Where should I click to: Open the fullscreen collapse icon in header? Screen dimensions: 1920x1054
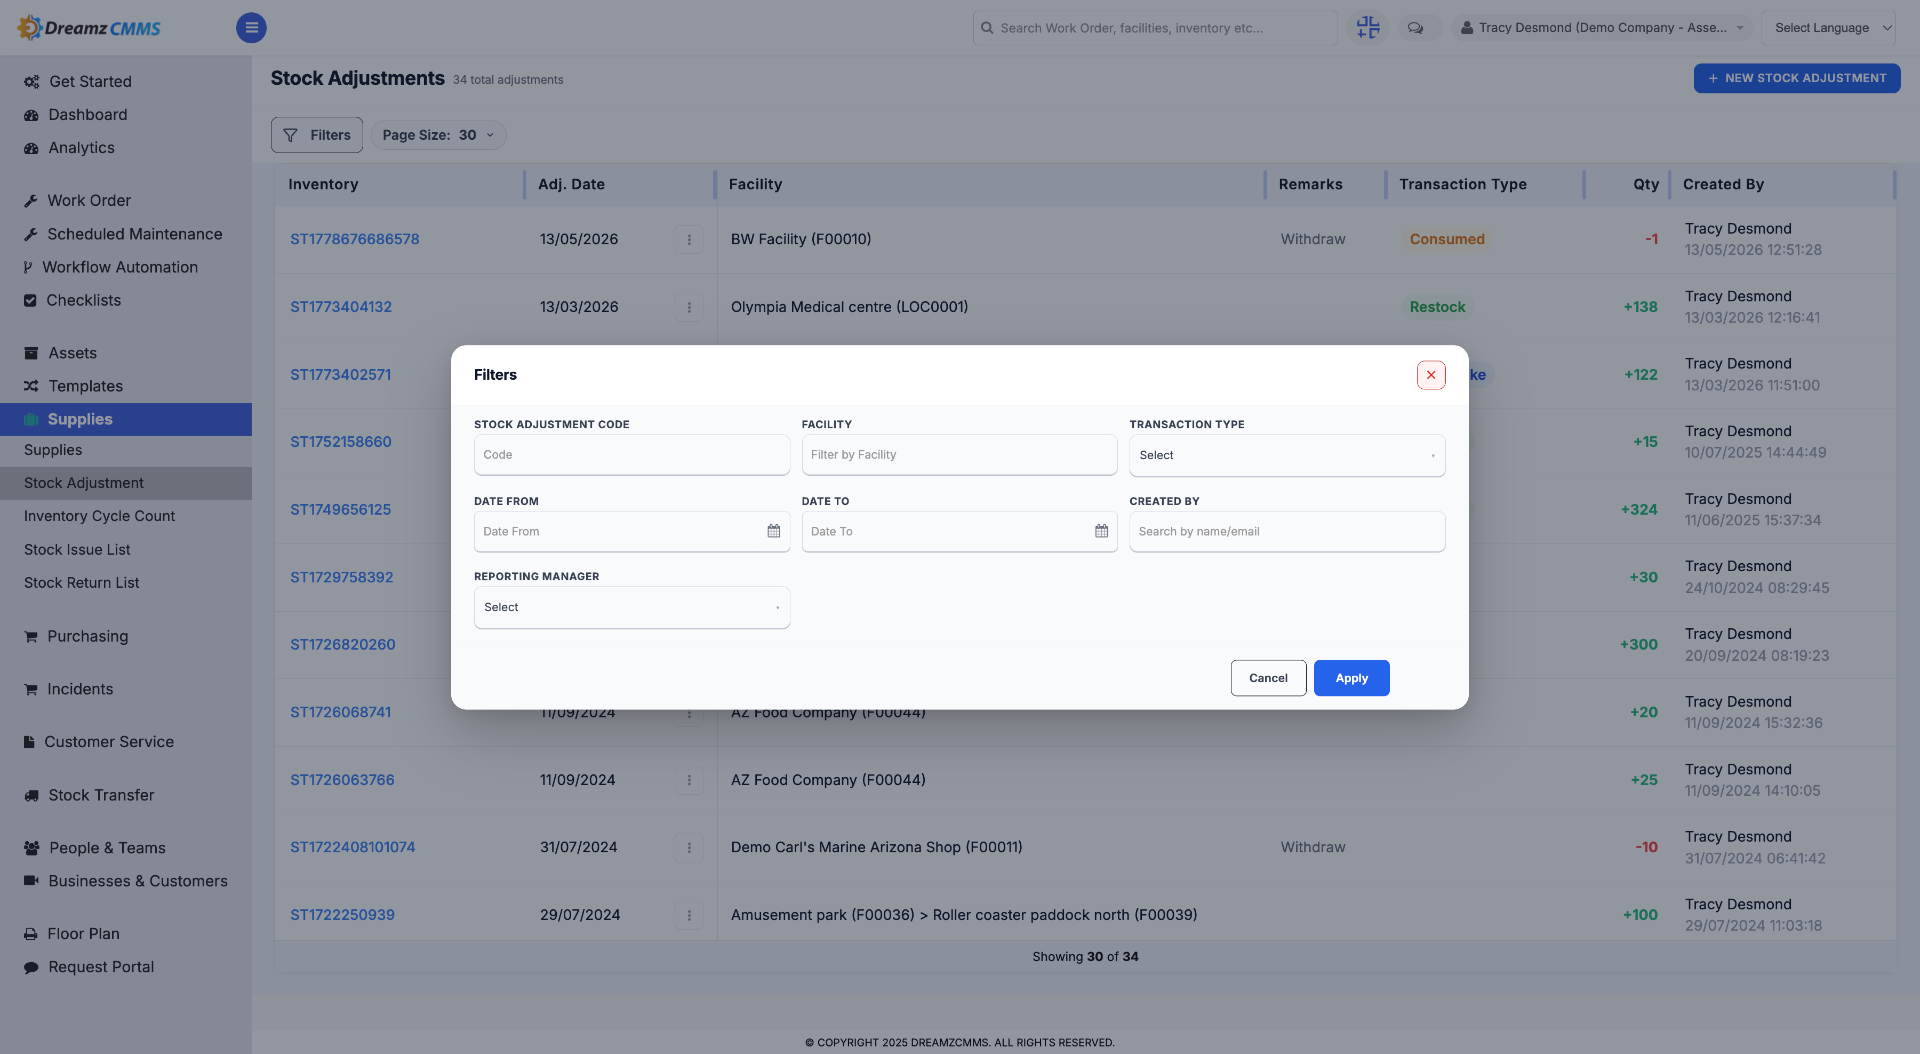point(1368,28)
